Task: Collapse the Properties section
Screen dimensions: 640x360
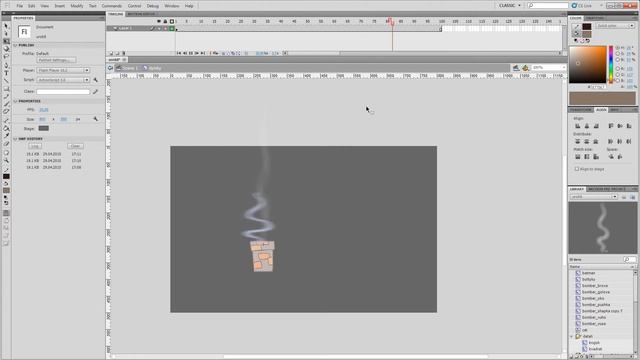Action: click(15, 101)
